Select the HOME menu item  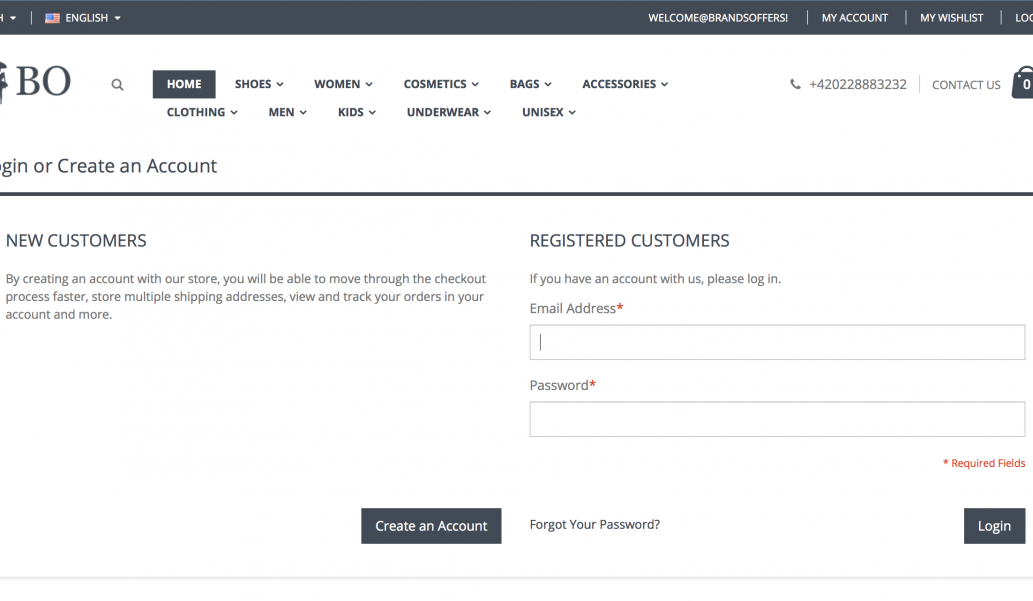click(x=184, y=84)
